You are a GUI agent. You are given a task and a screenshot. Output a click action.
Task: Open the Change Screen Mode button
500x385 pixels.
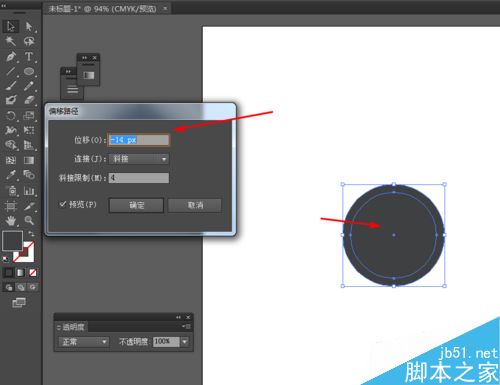click(x=19, y=303)
